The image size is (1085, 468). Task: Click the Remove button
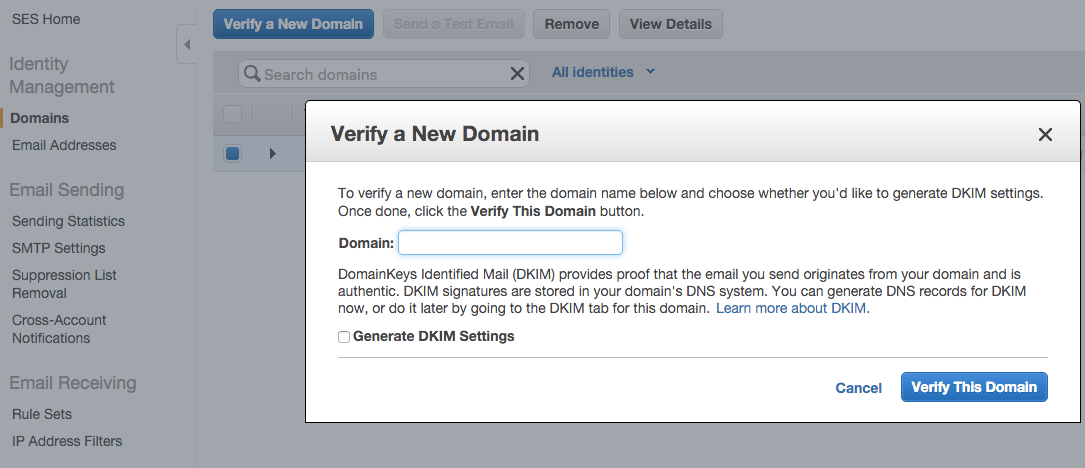coord(572,24)
